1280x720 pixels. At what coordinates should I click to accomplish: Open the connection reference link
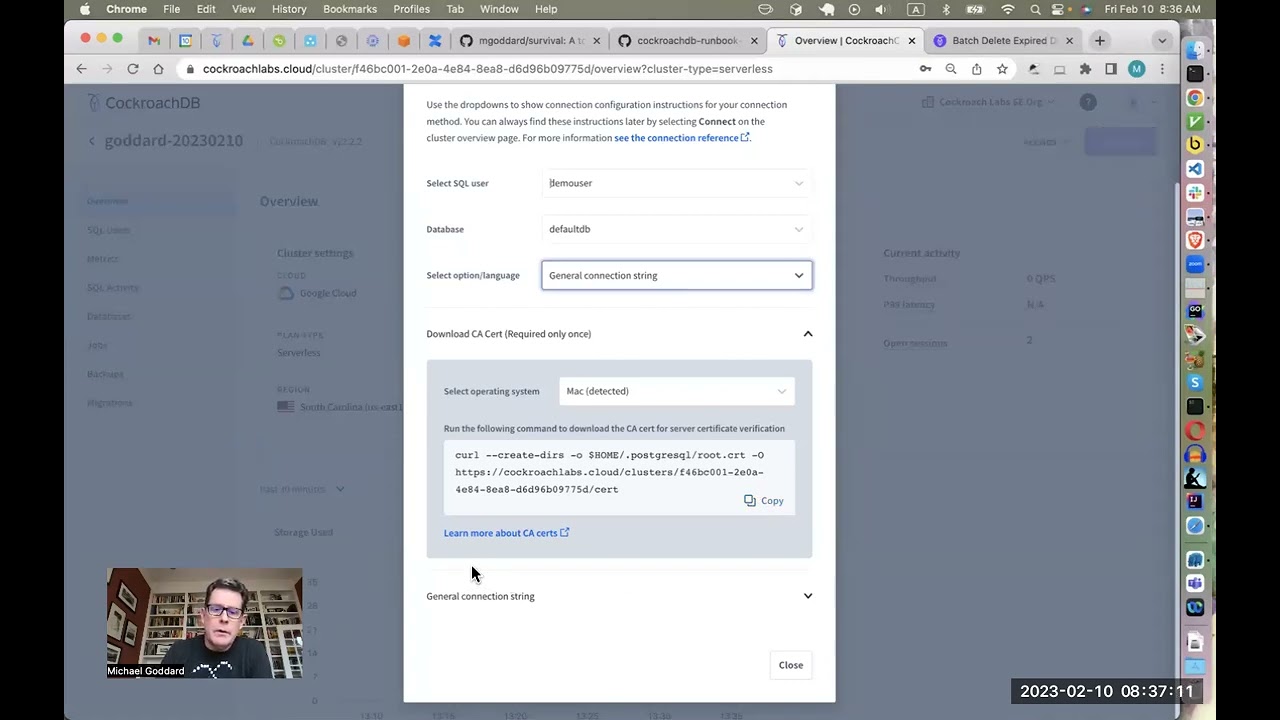tap(681, 138)
